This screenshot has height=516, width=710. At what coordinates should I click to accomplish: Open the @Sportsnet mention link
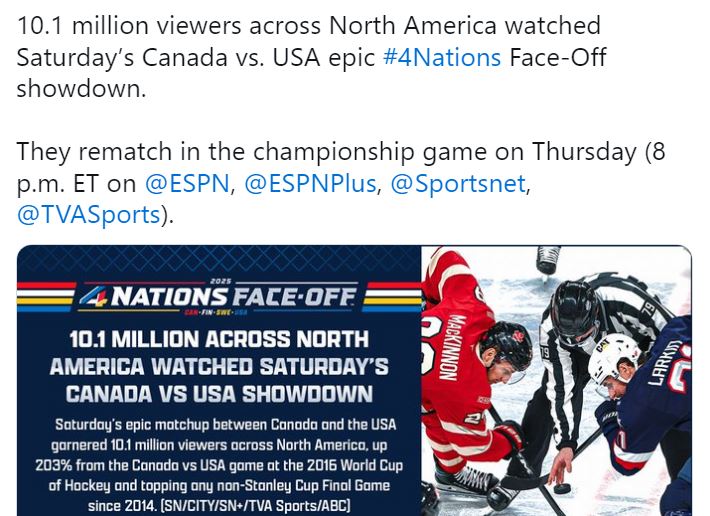point(458,184)
